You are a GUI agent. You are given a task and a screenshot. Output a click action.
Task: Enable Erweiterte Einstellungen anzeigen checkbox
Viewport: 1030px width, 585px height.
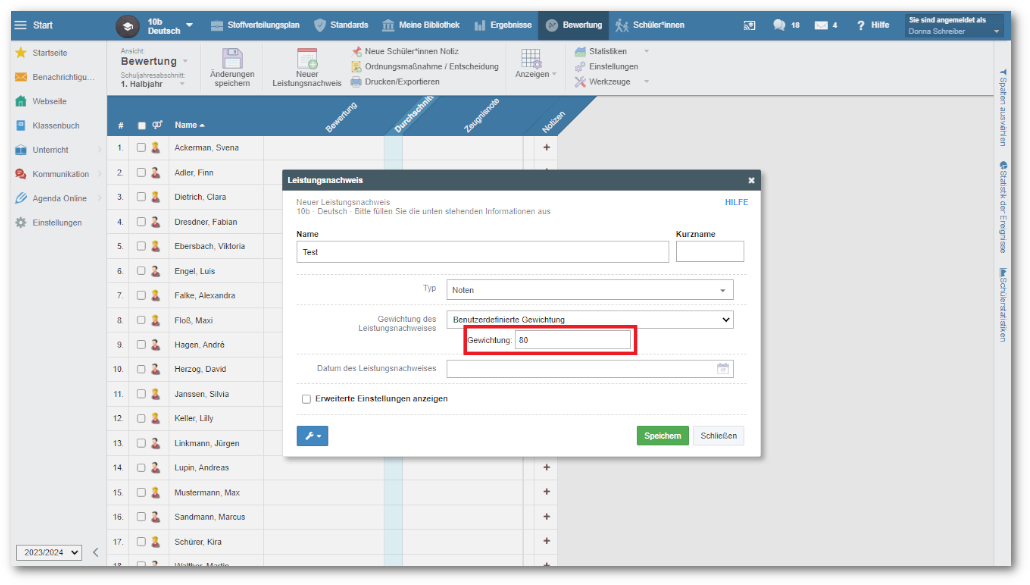pyautogui.click(x=306, y=399)
